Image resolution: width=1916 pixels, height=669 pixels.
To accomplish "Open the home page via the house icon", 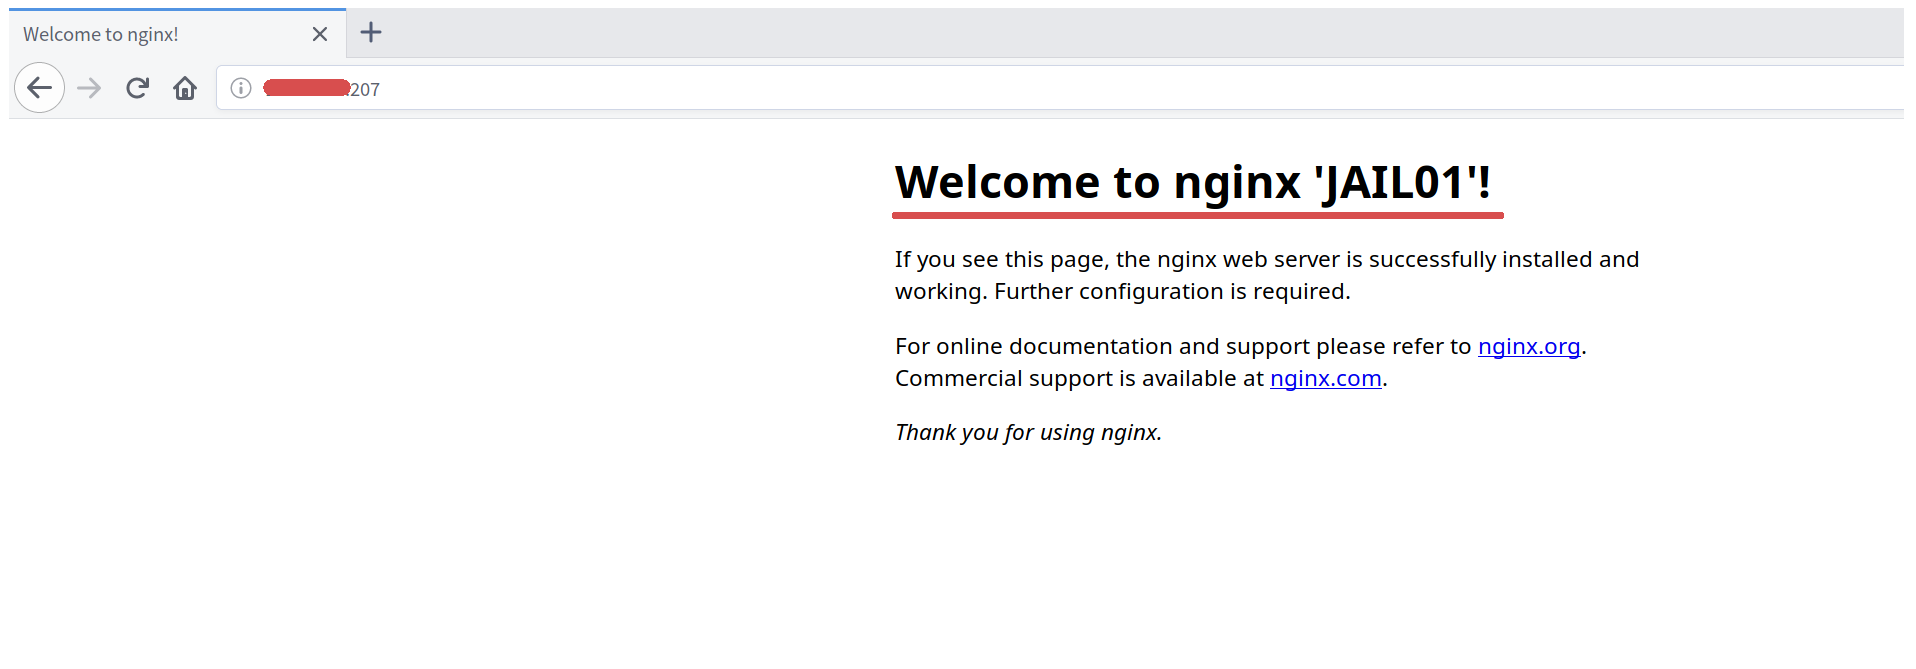I will coord(185,88).
